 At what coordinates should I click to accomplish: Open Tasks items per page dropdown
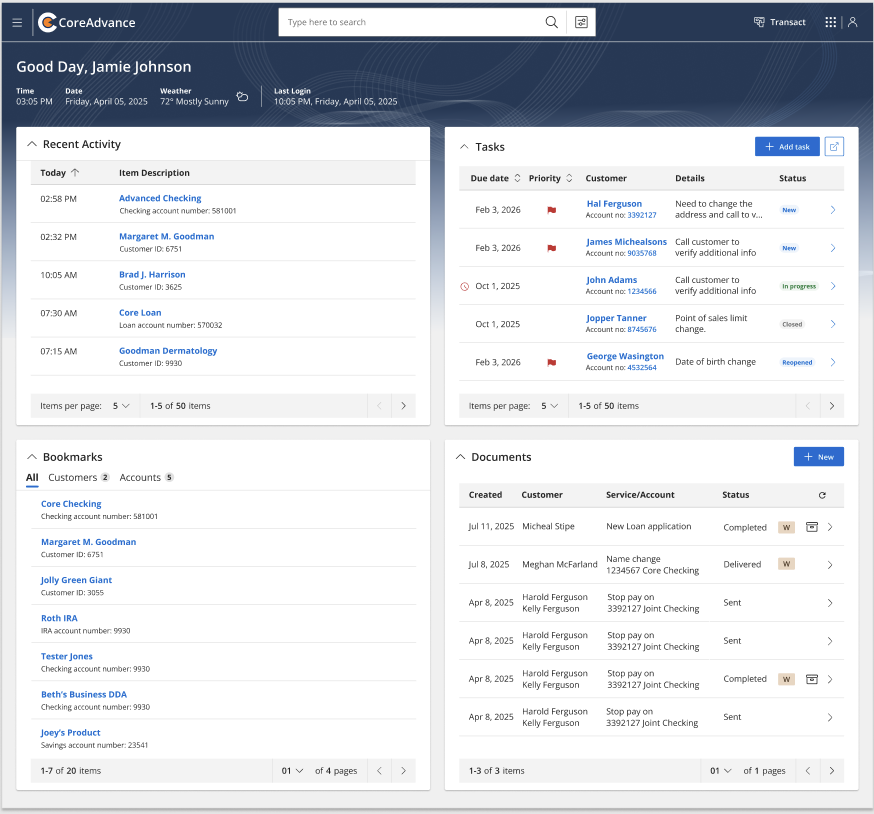coord(549,406)
